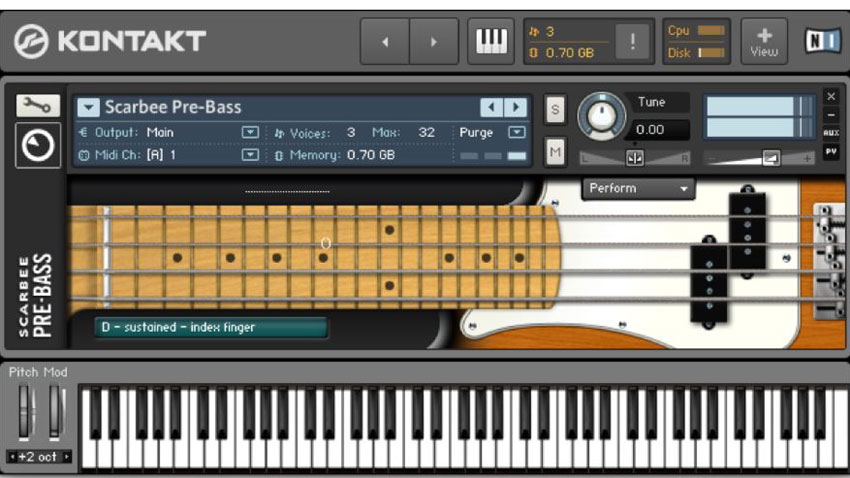Click the exclamation panic button
The width and height of the screenshot is (850, 478).
pos(633,41)
